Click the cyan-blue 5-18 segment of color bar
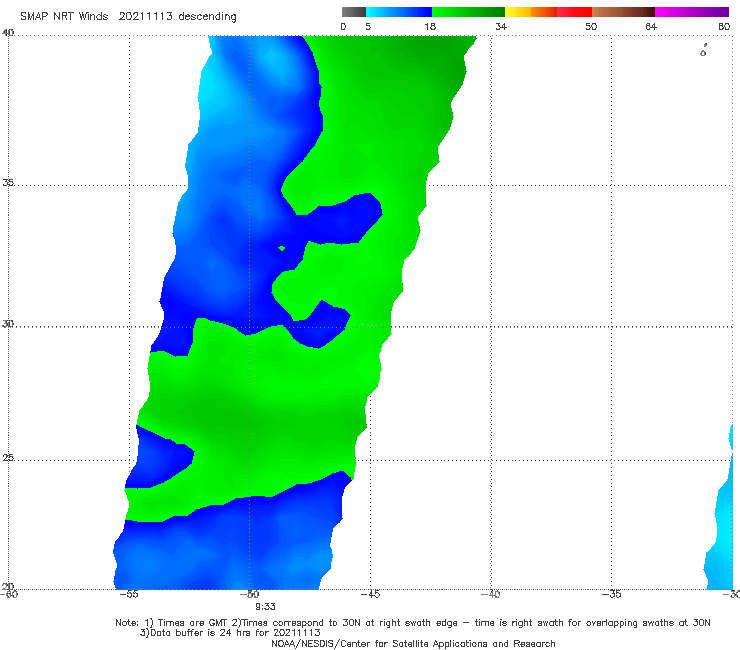Image resolution: width=740 pixels, height=650 pixels. click(399, 12)
